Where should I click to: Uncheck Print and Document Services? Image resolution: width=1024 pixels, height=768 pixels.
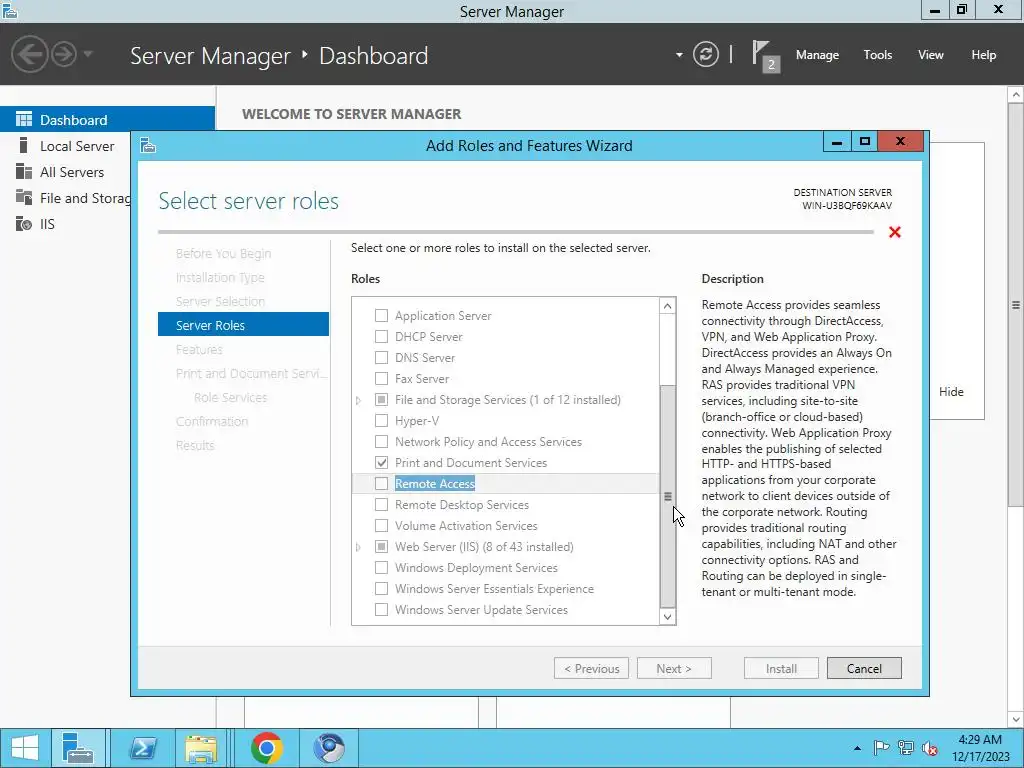click(381, 462)
